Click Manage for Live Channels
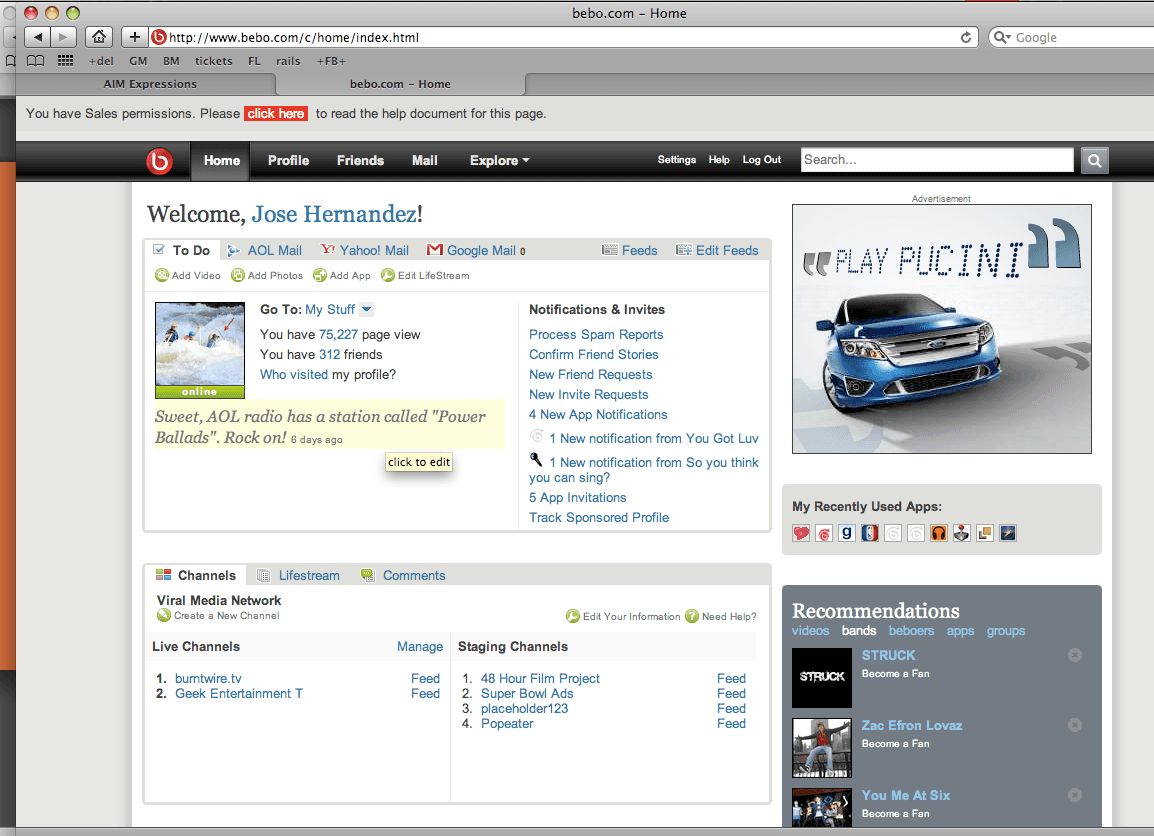 pyautogui.click(x=420, y=646)
